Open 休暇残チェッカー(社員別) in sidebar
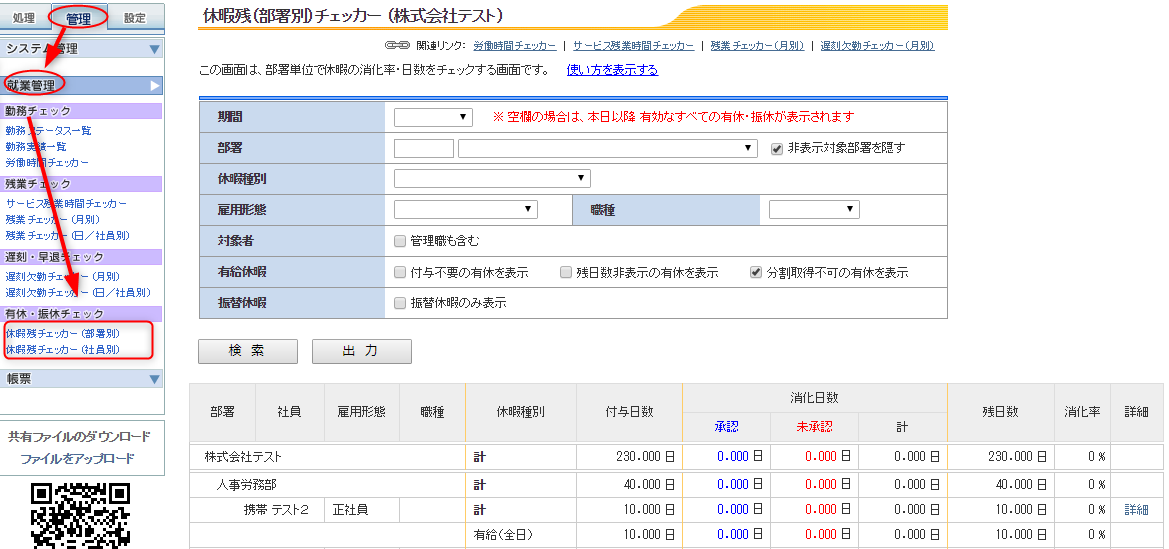The height and width of the screenshot is (549, 1169). 63,349
